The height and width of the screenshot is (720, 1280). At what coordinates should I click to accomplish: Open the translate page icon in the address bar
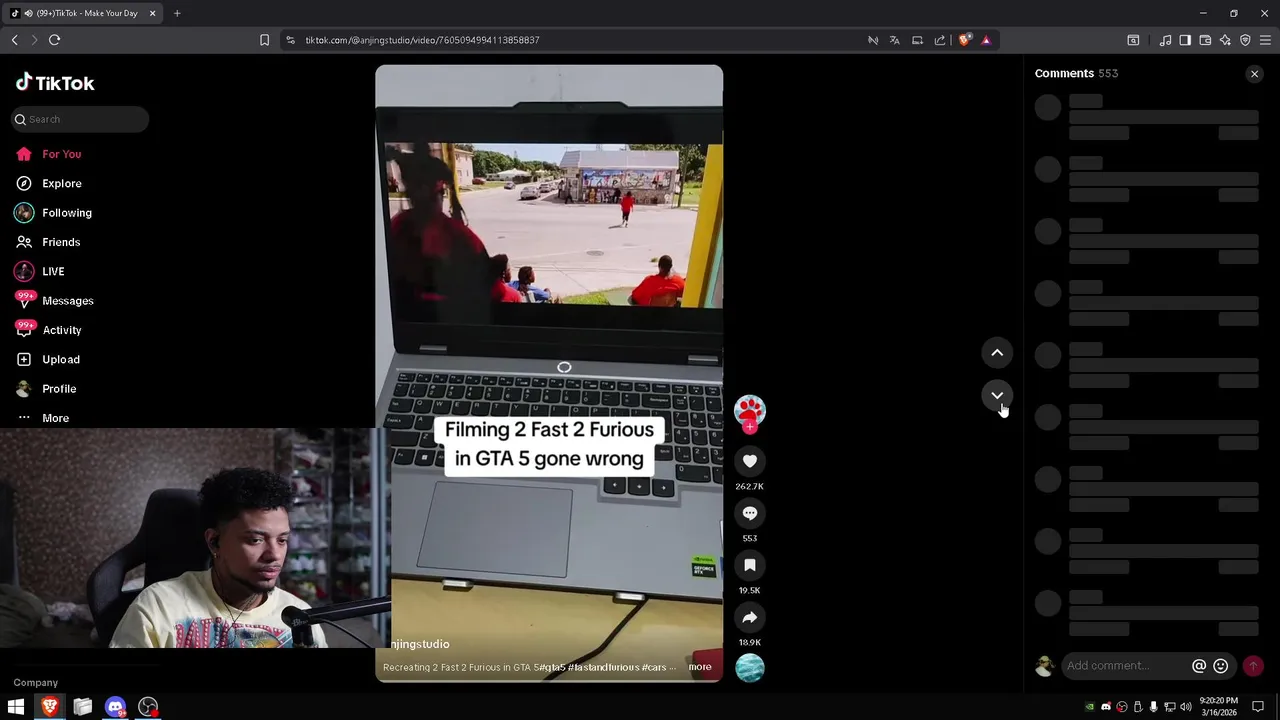click(x=895, y=40)
